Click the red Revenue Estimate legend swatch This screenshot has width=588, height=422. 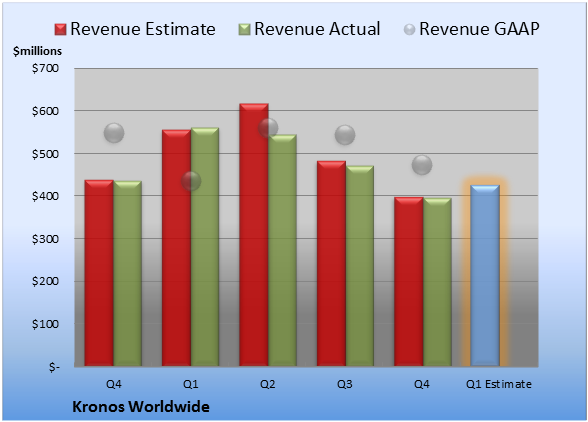(60, 30)
